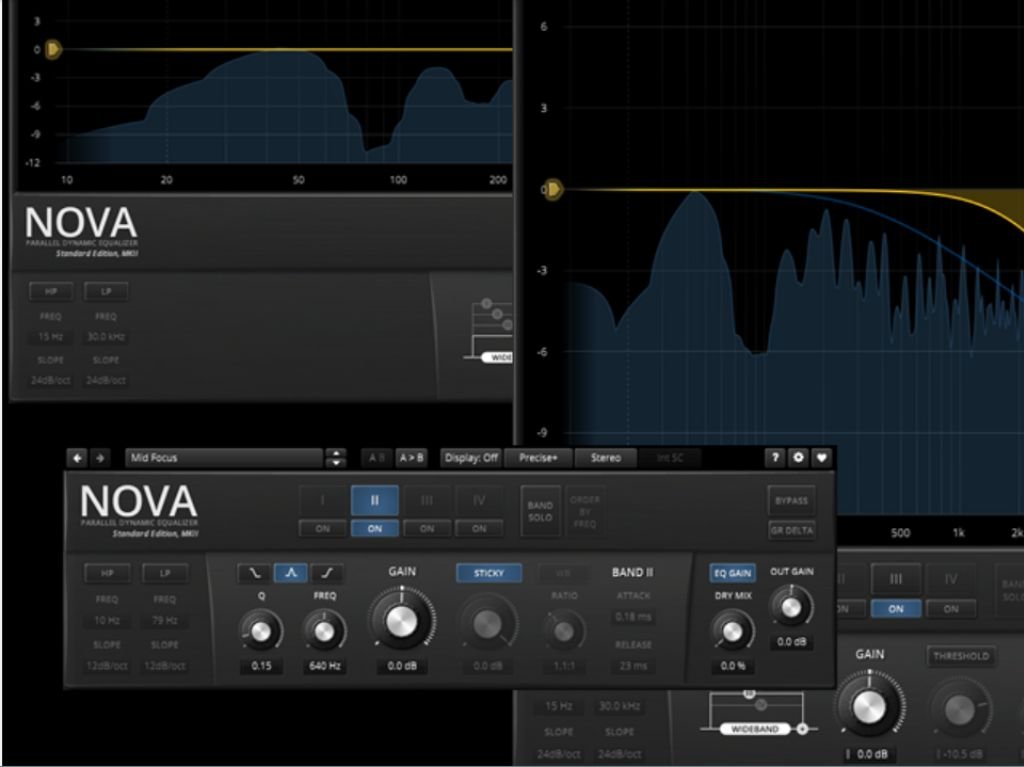Screen dimensions: 1024x767
Task: Click the 0.18 ms attack value
Action: [x=633, y=617]
